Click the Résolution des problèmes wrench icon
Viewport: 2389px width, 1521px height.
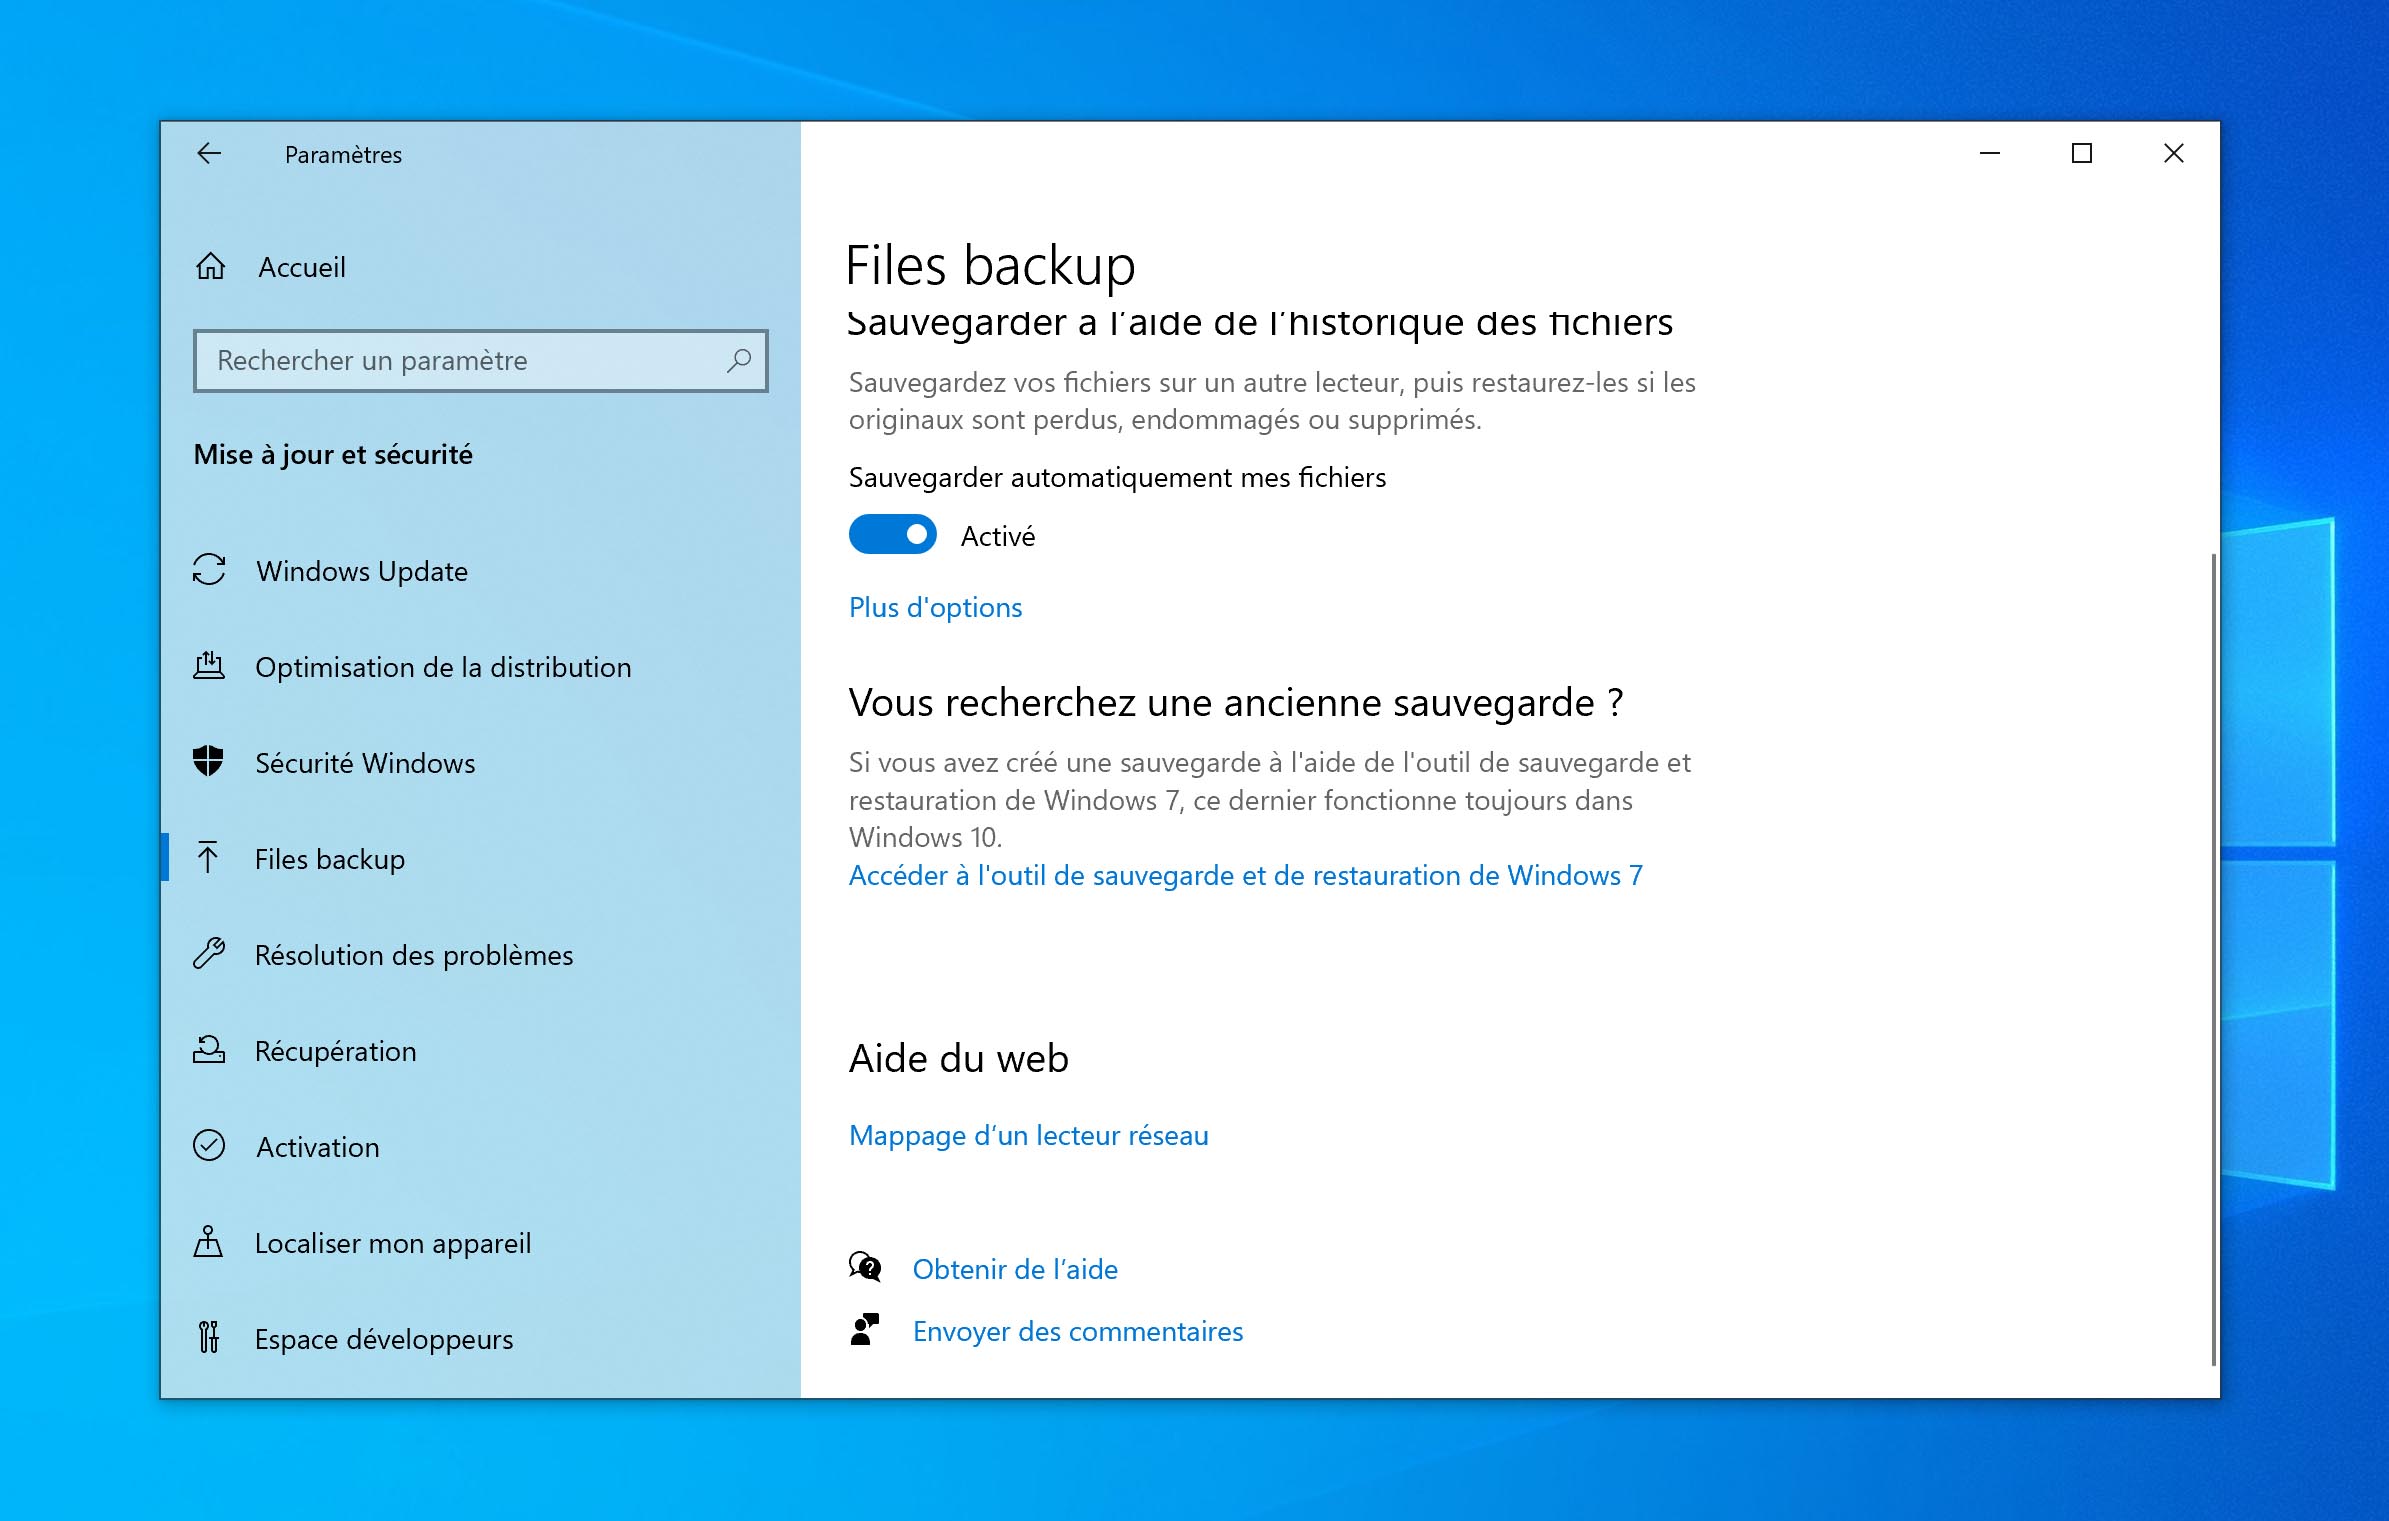click(209, 954)
